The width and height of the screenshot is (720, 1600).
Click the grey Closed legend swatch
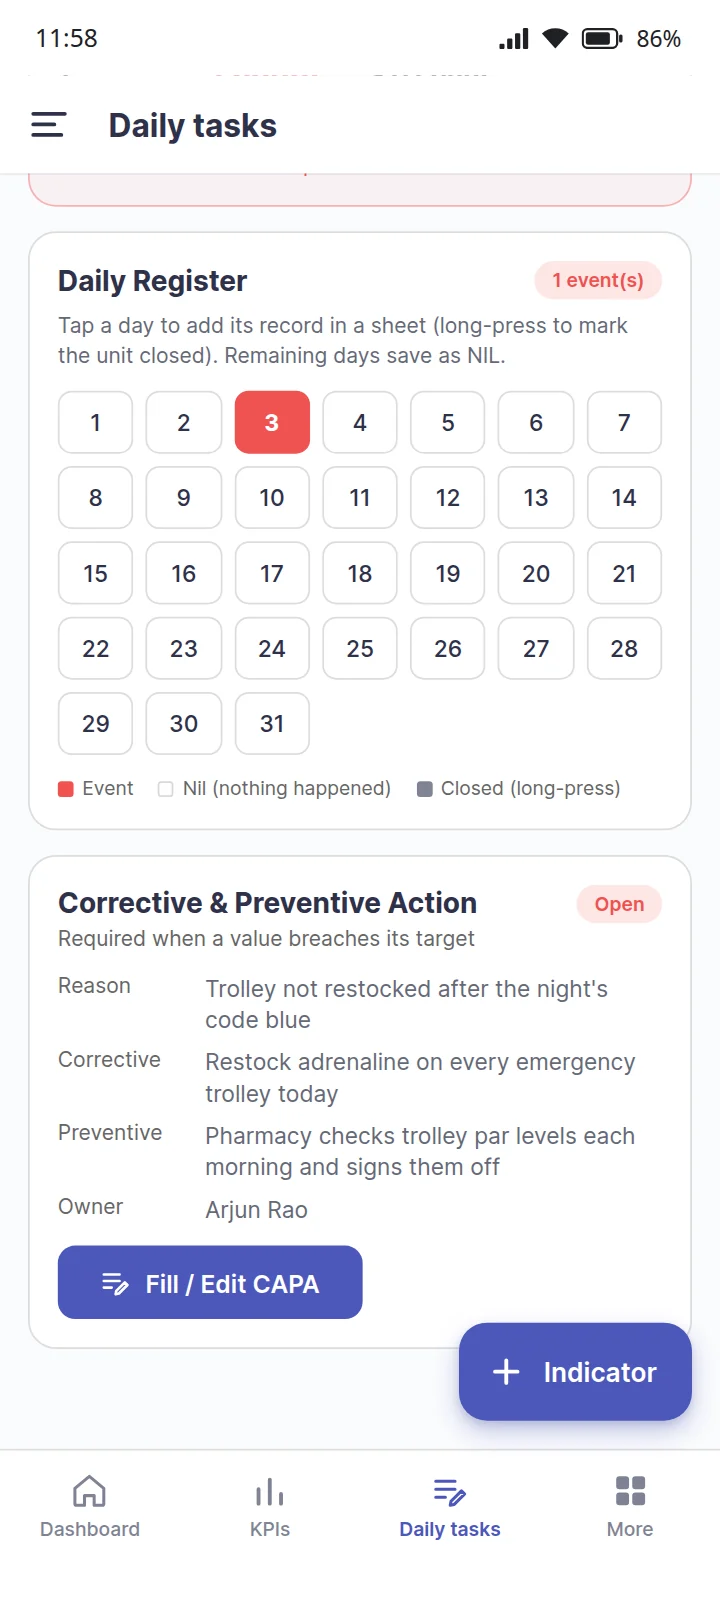pyautogui.click(x=424, y=789)
